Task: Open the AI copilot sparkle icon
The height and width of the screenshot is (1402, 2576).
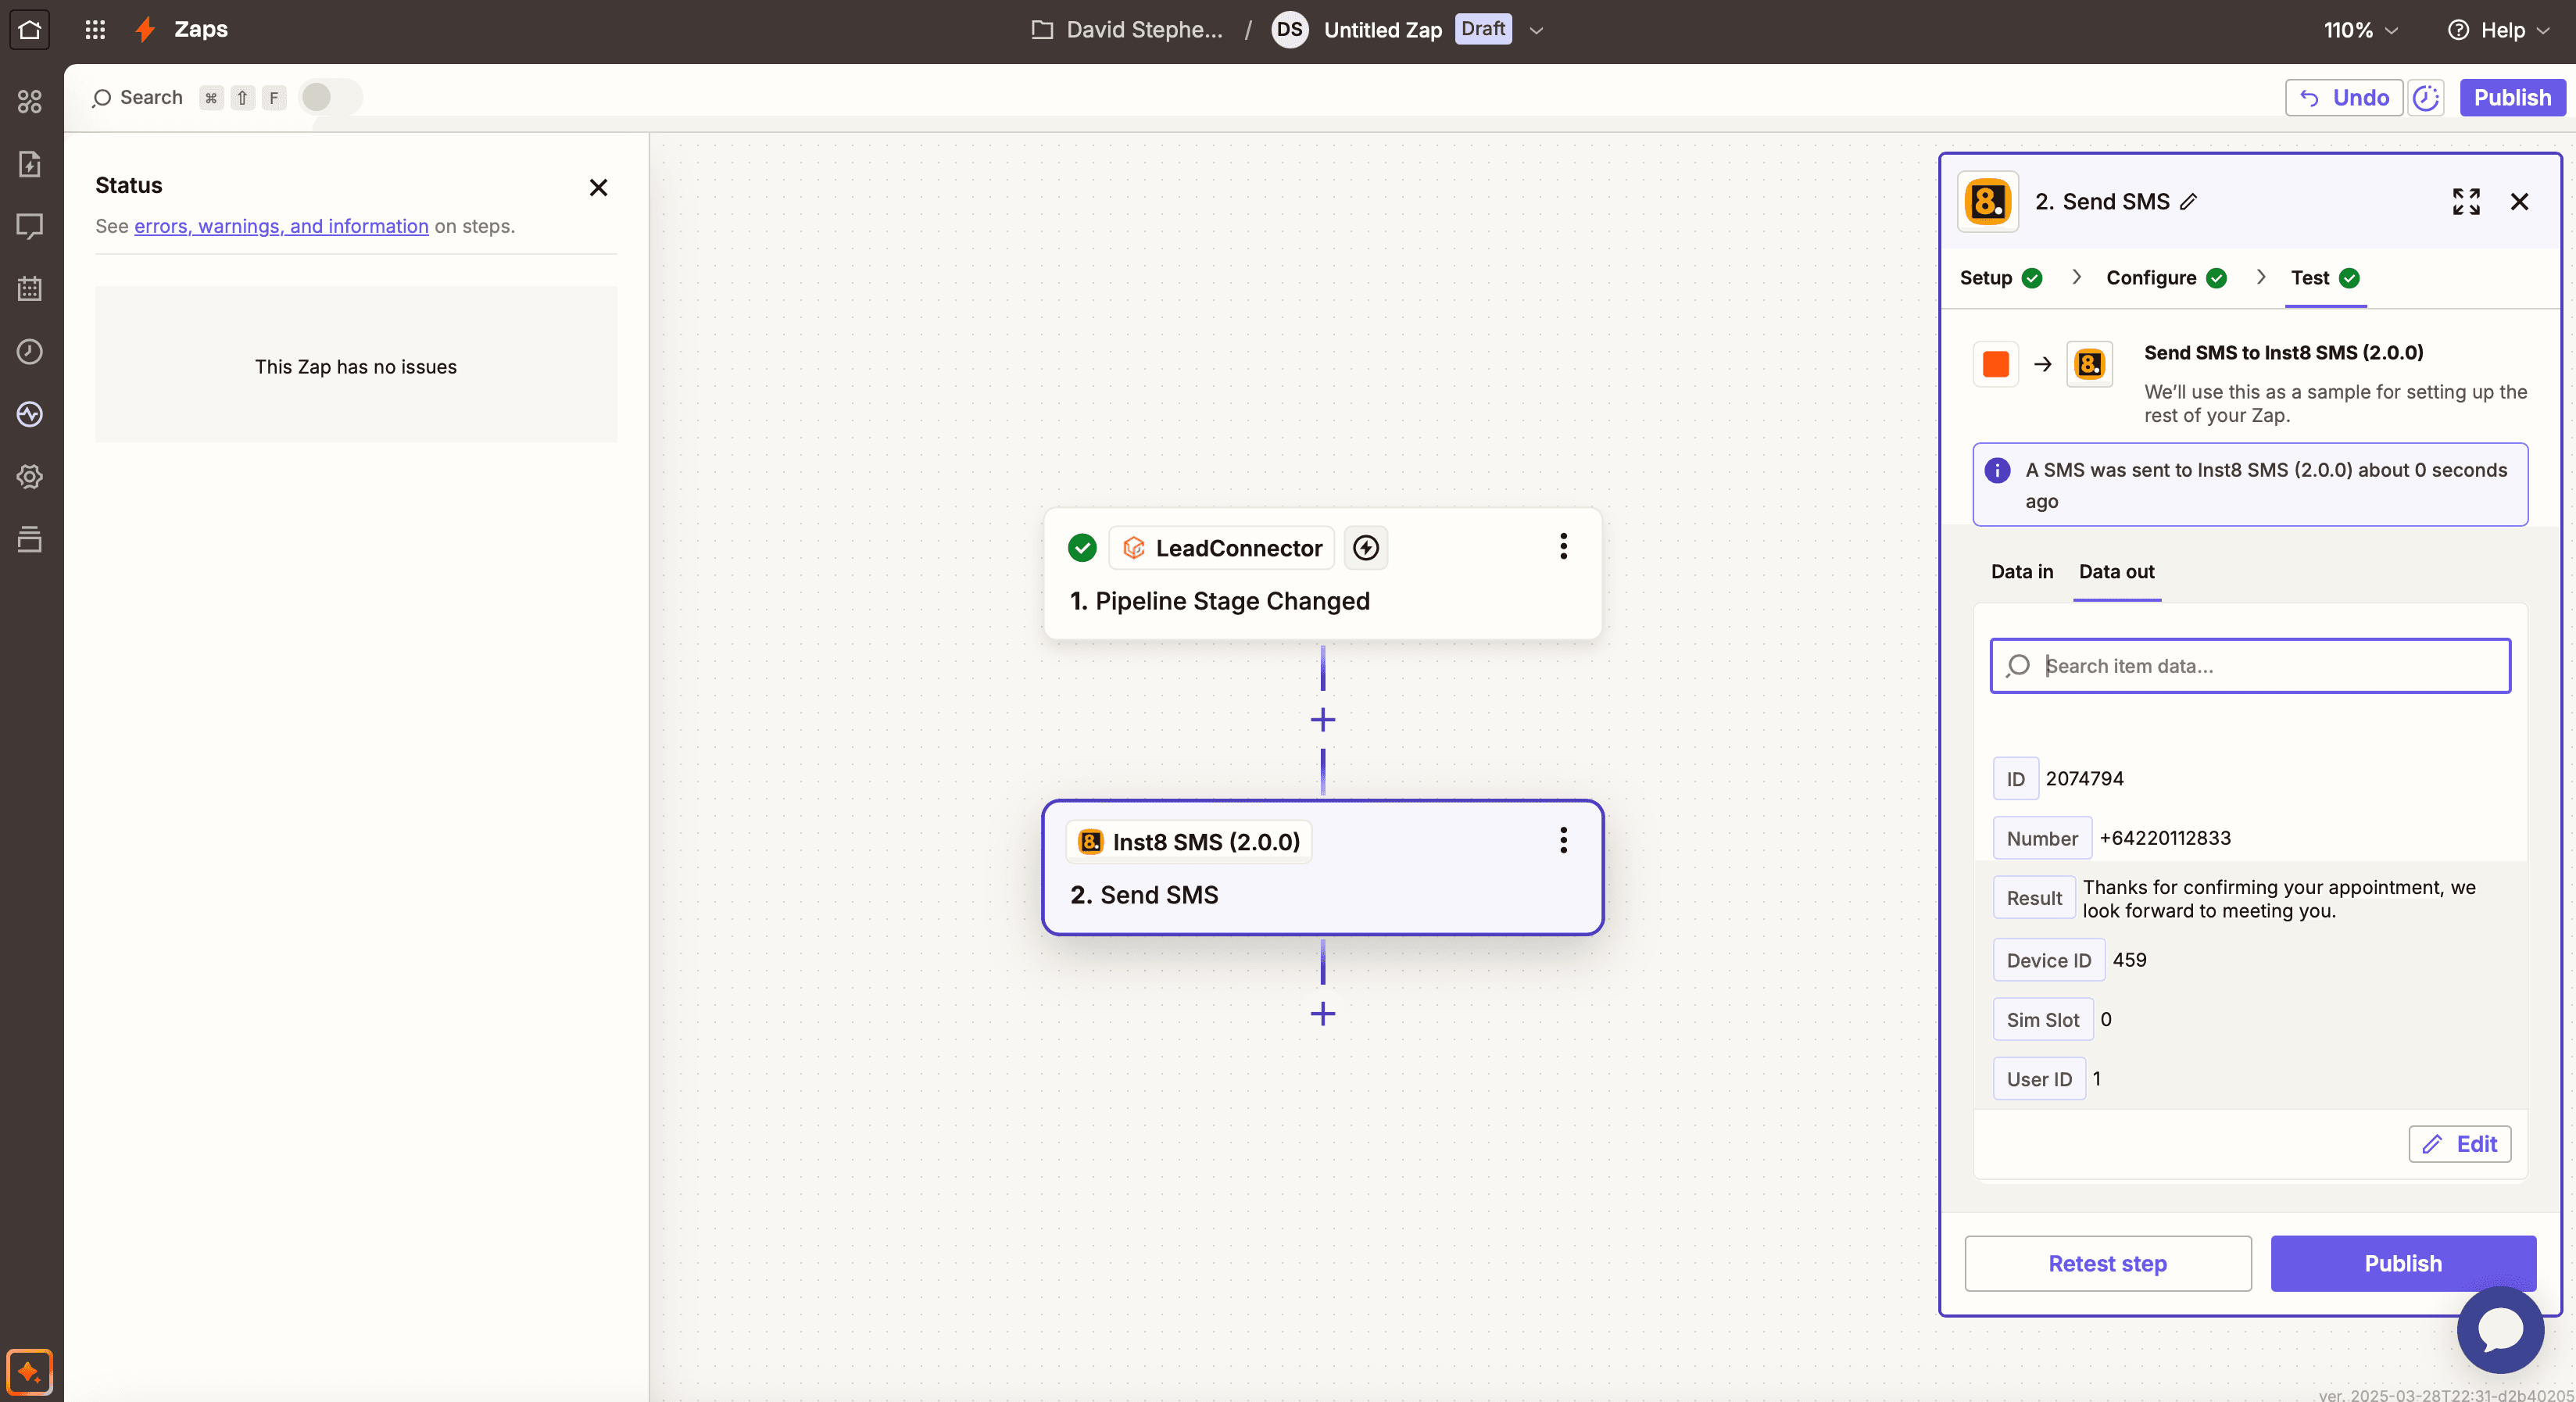Action: tap(29, 1372)
